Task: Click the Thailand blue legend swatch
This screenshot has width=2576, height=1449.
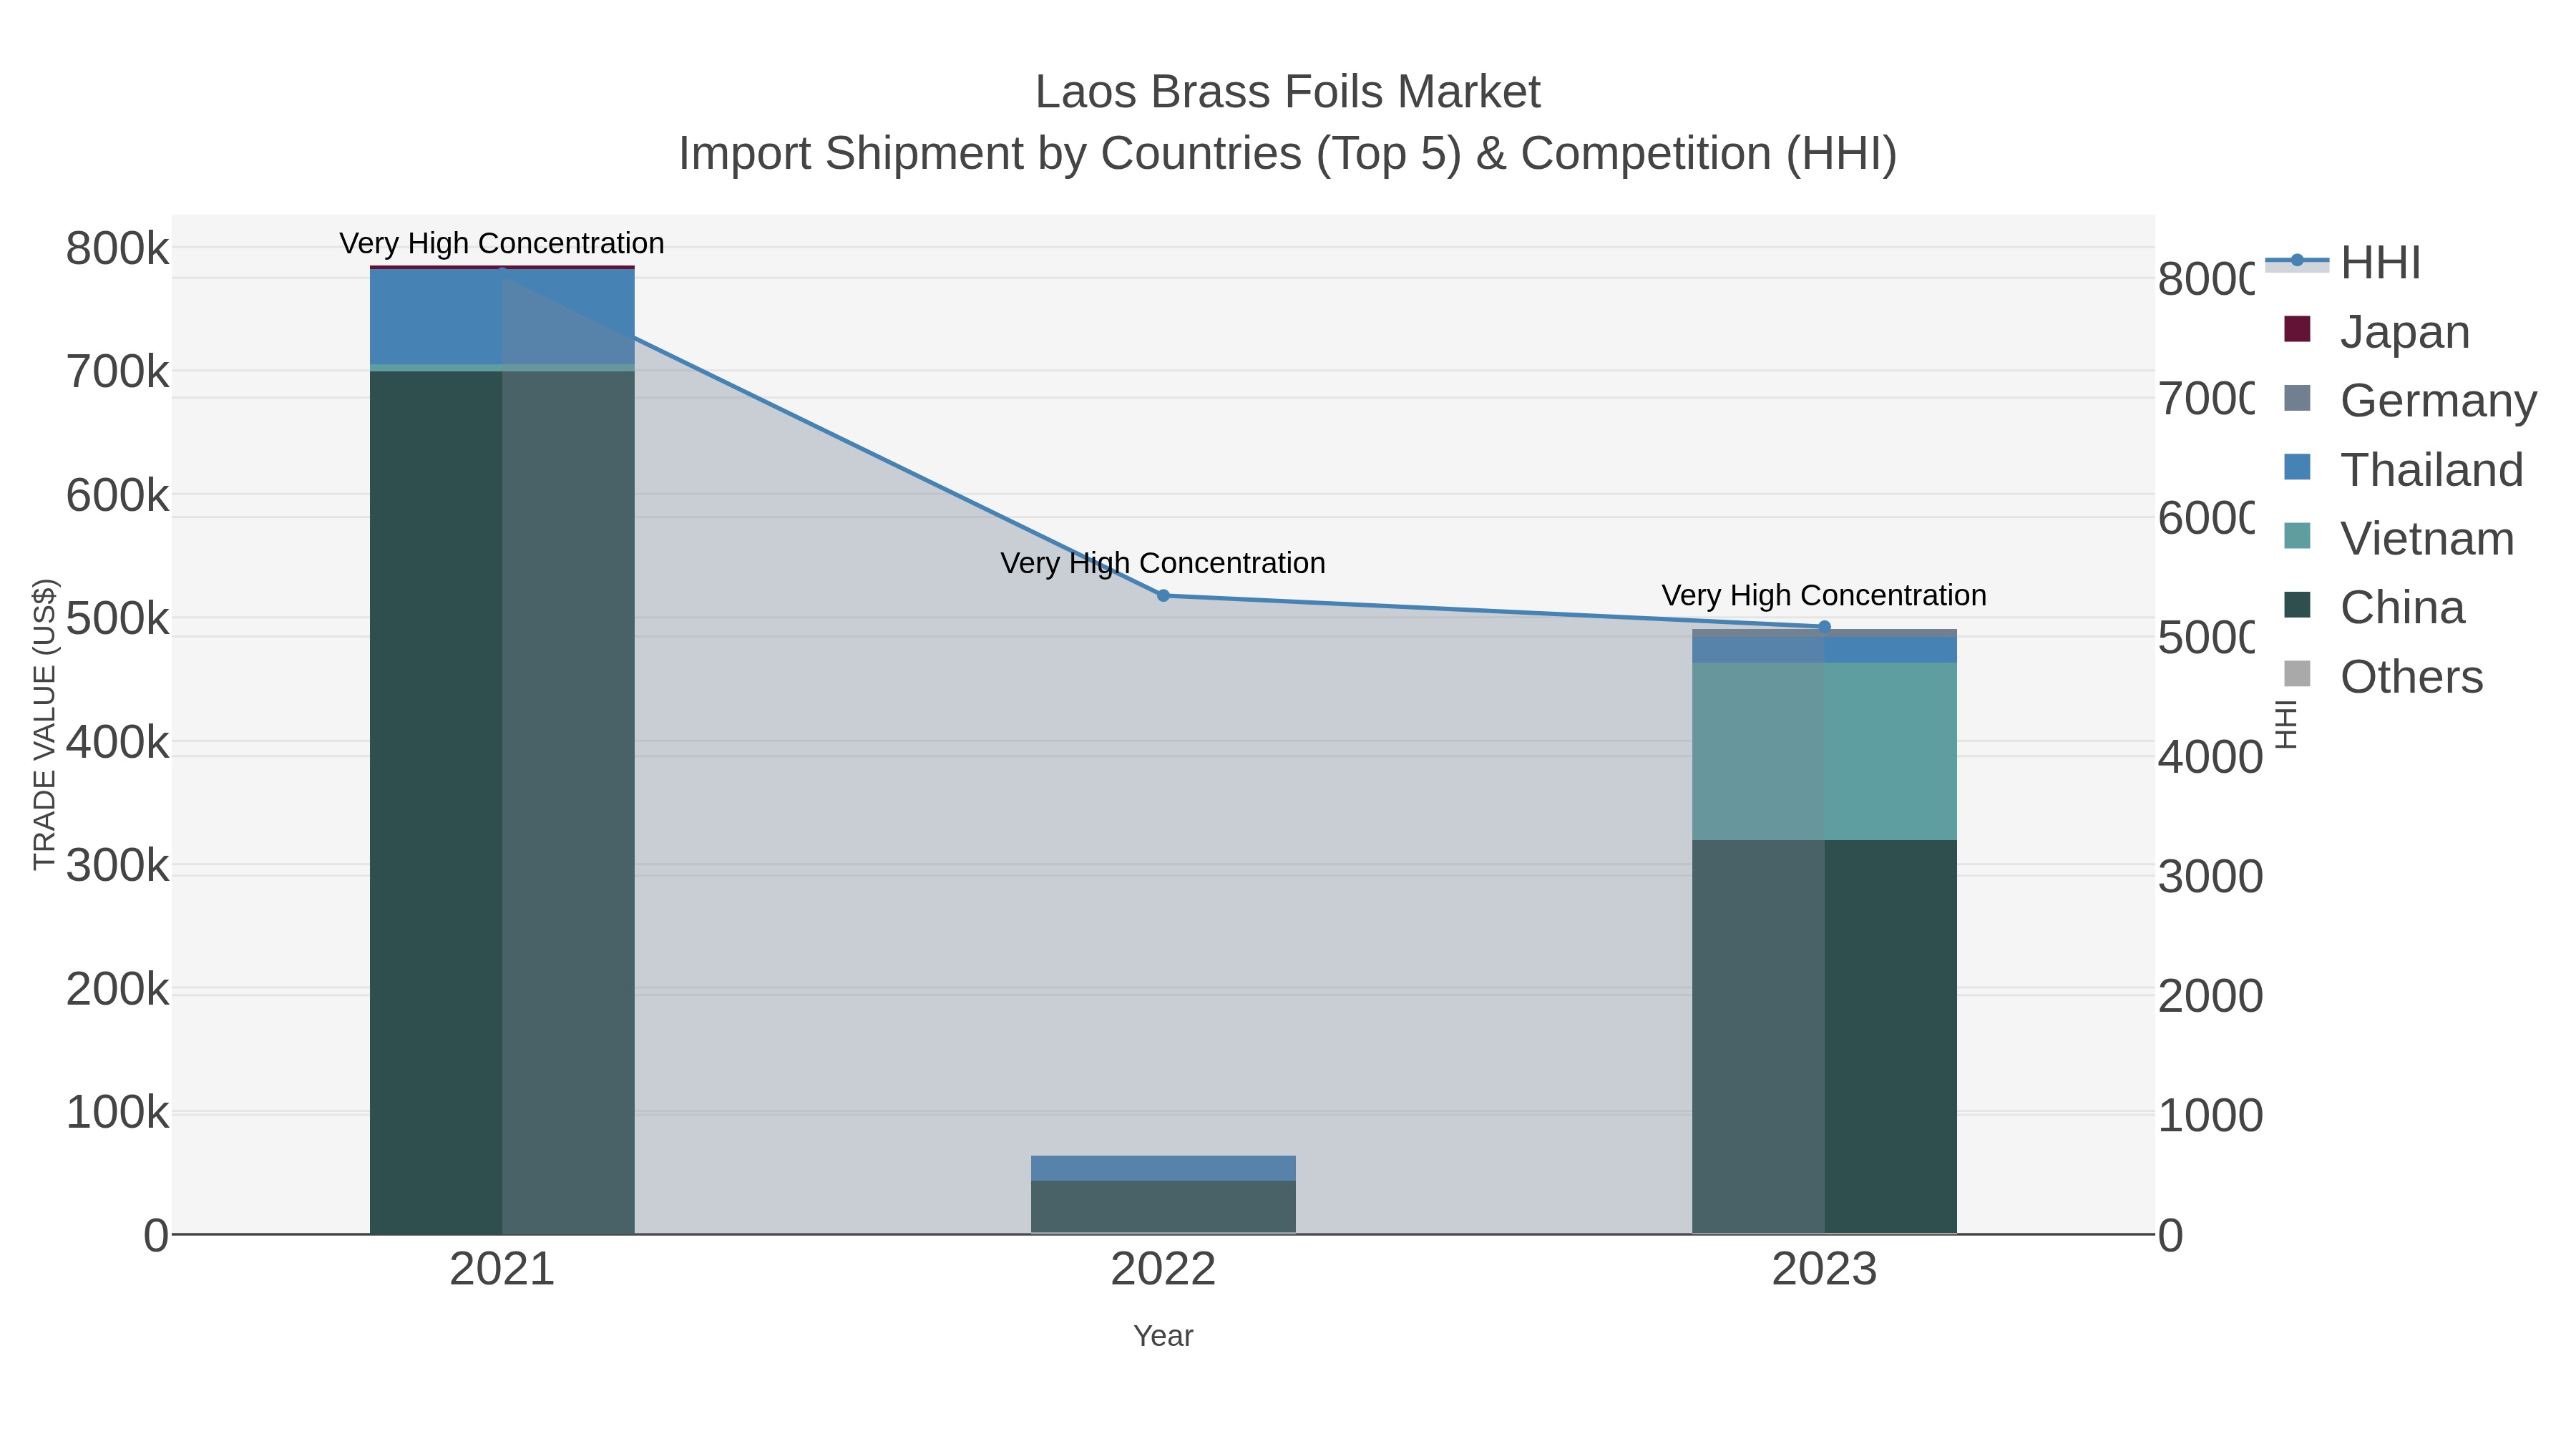Action: (2298, 467)
